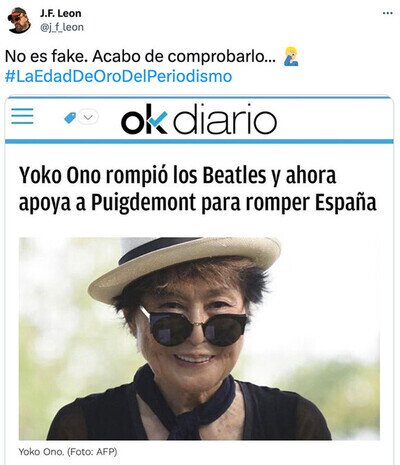Click the Yoko Ono photo
400x465 pixels.
click(x=199, y=339)
